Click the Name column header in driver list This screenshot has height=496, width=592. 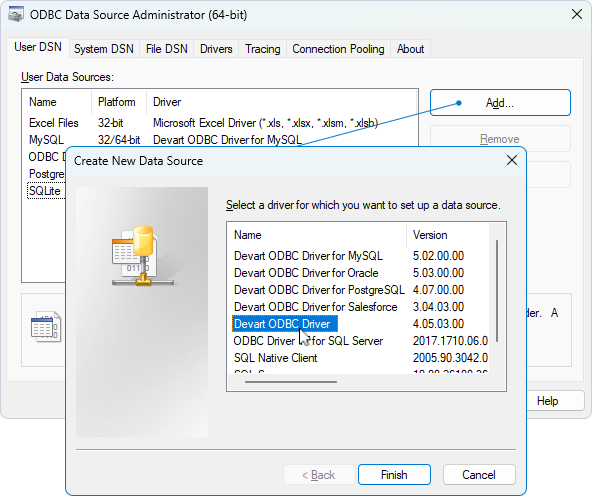[317, 235]
